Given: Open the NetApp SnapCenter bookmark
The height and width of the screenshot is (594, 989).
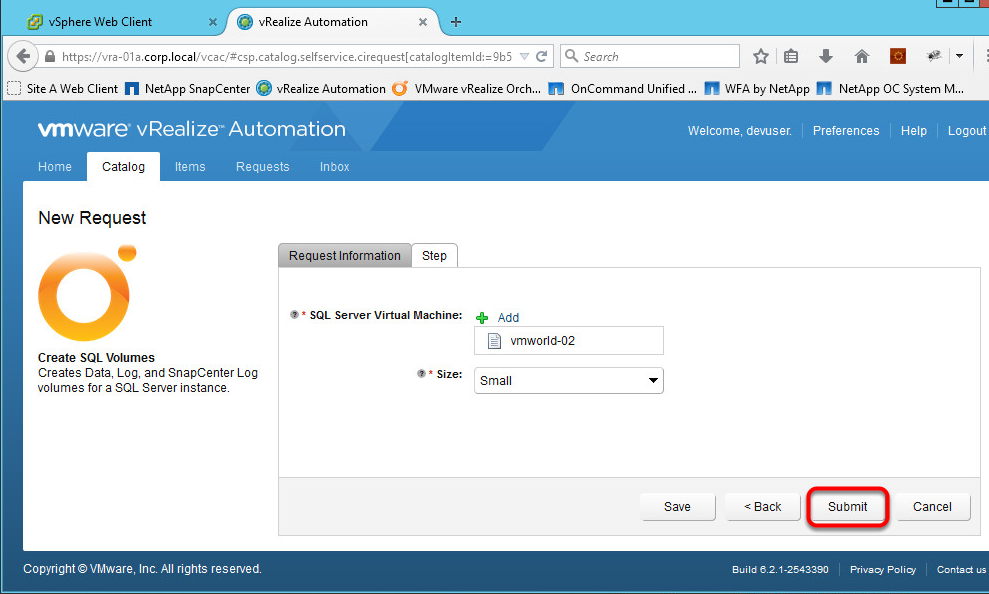Looking at the screenshot, I should (188, 89).
